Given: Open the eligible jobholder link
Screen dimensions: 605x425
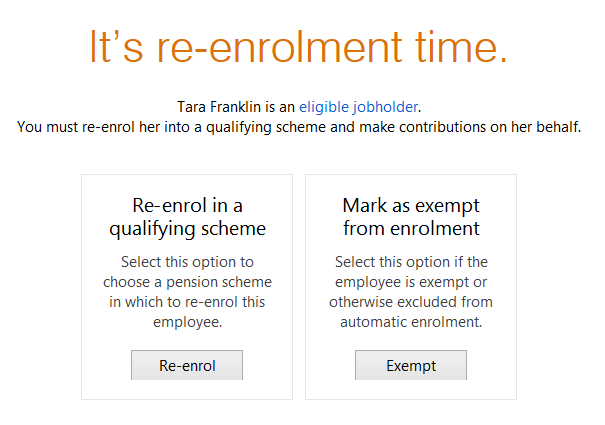Looking at the screenshot, I should (359, 106).
